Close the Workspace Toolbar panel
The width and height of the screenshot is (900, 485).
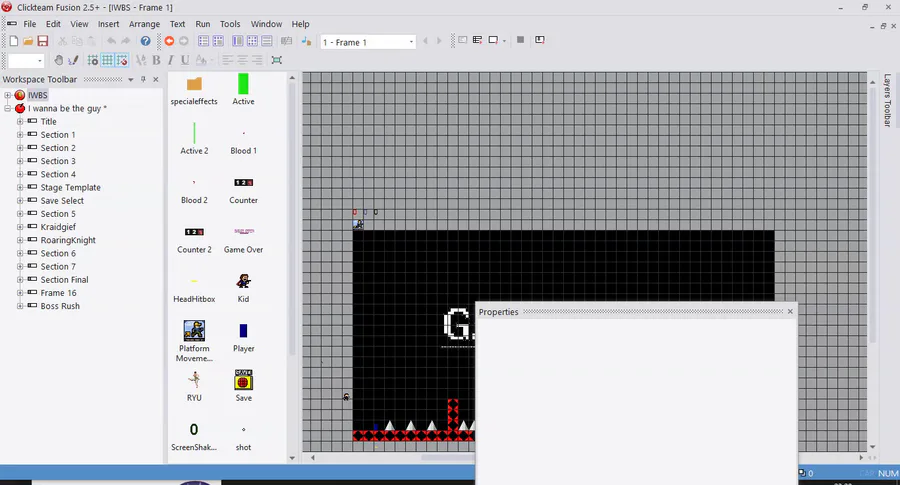(156, 79)
